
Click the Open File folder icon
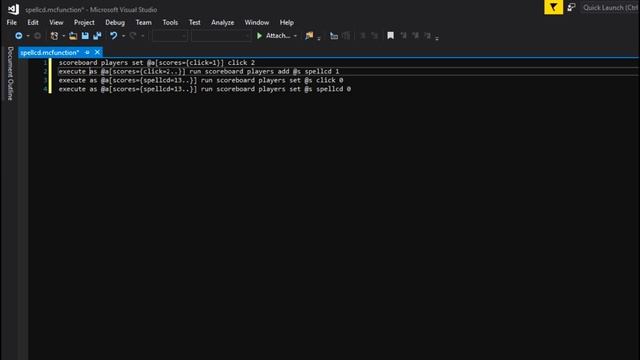point(73,36)
